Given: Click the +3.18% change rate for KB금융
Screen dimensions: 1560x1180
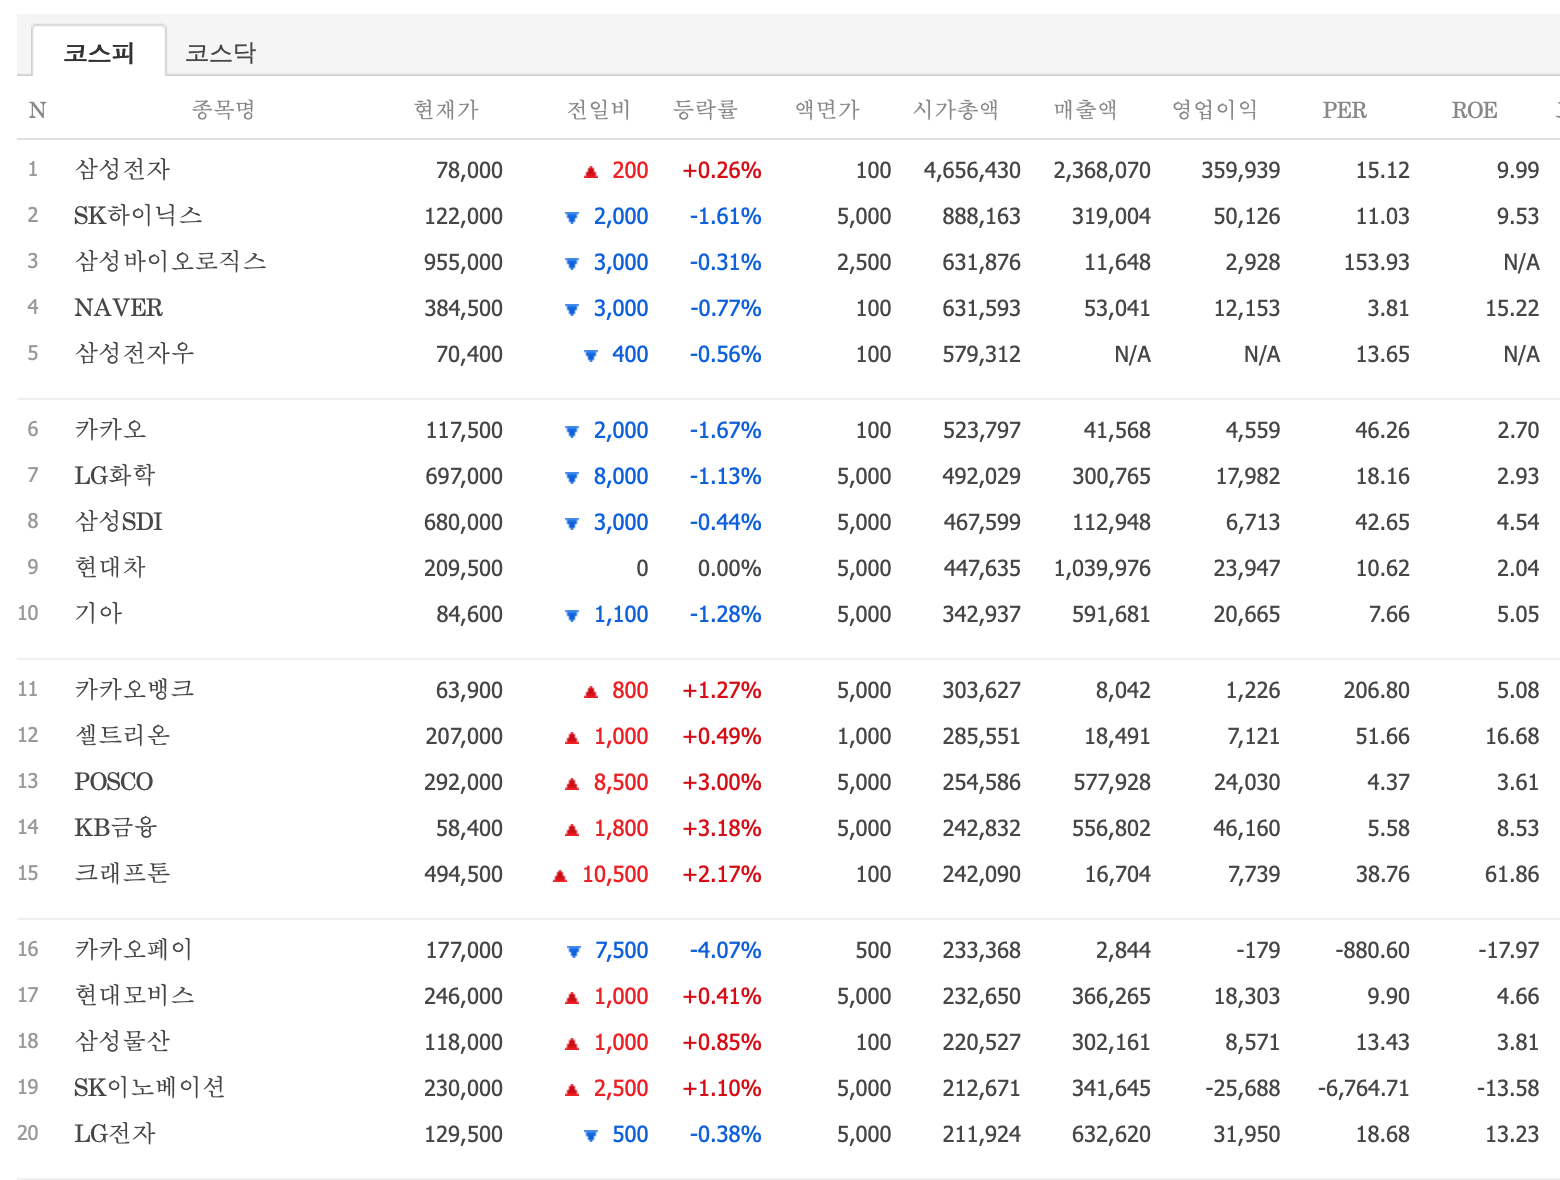Looking at the screenshot, I should click(x=722, y=828).
